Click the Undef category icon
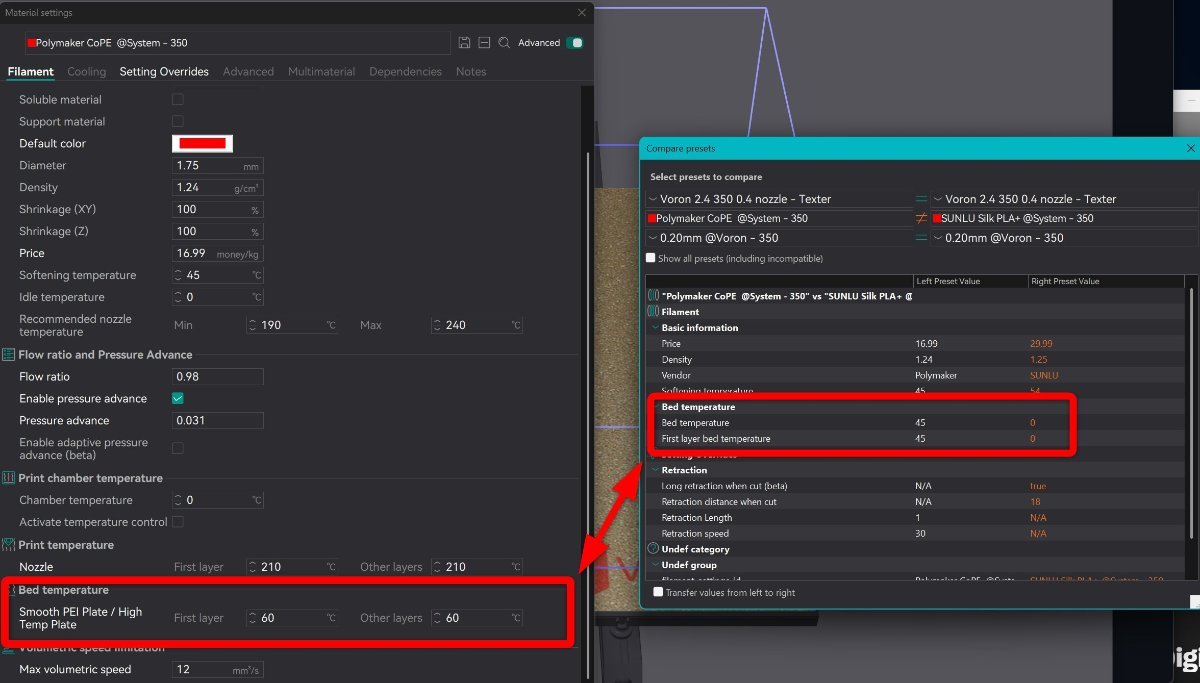1200x683 pixels. click(x=653, y=549)
